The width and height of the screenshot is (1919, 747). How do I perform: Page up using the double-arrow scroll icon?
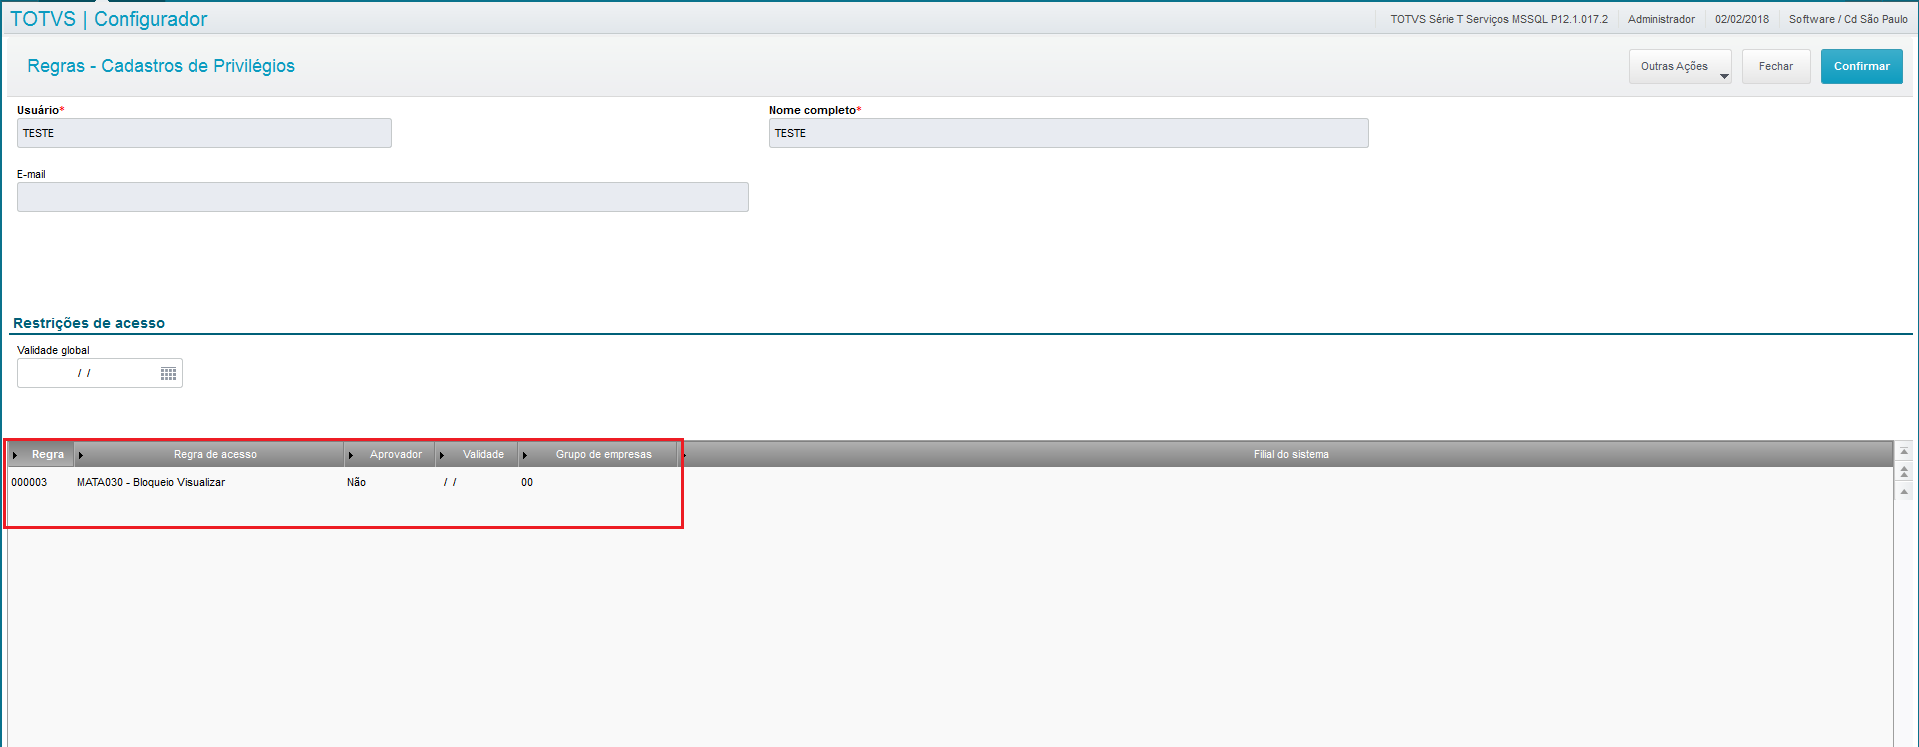pyautogui.click(x=1904, y=471)
